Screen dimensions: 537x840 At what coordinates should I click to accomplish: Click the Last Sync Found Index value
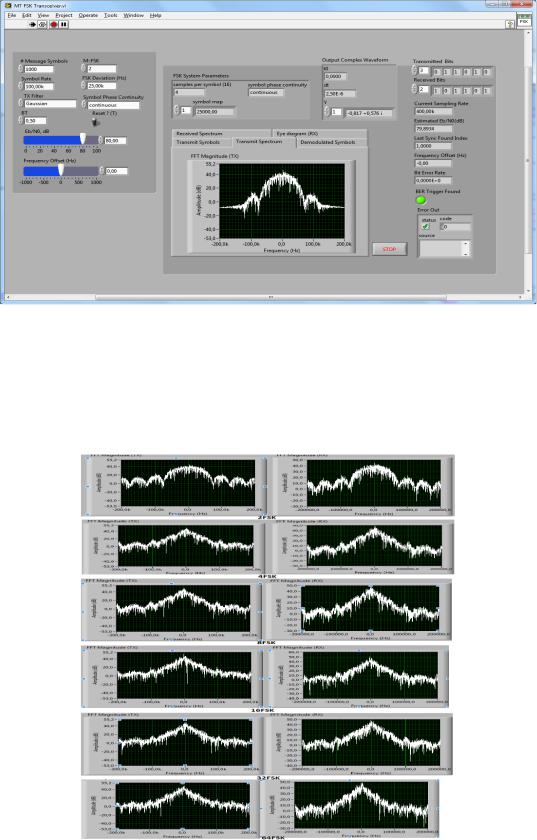433,146
